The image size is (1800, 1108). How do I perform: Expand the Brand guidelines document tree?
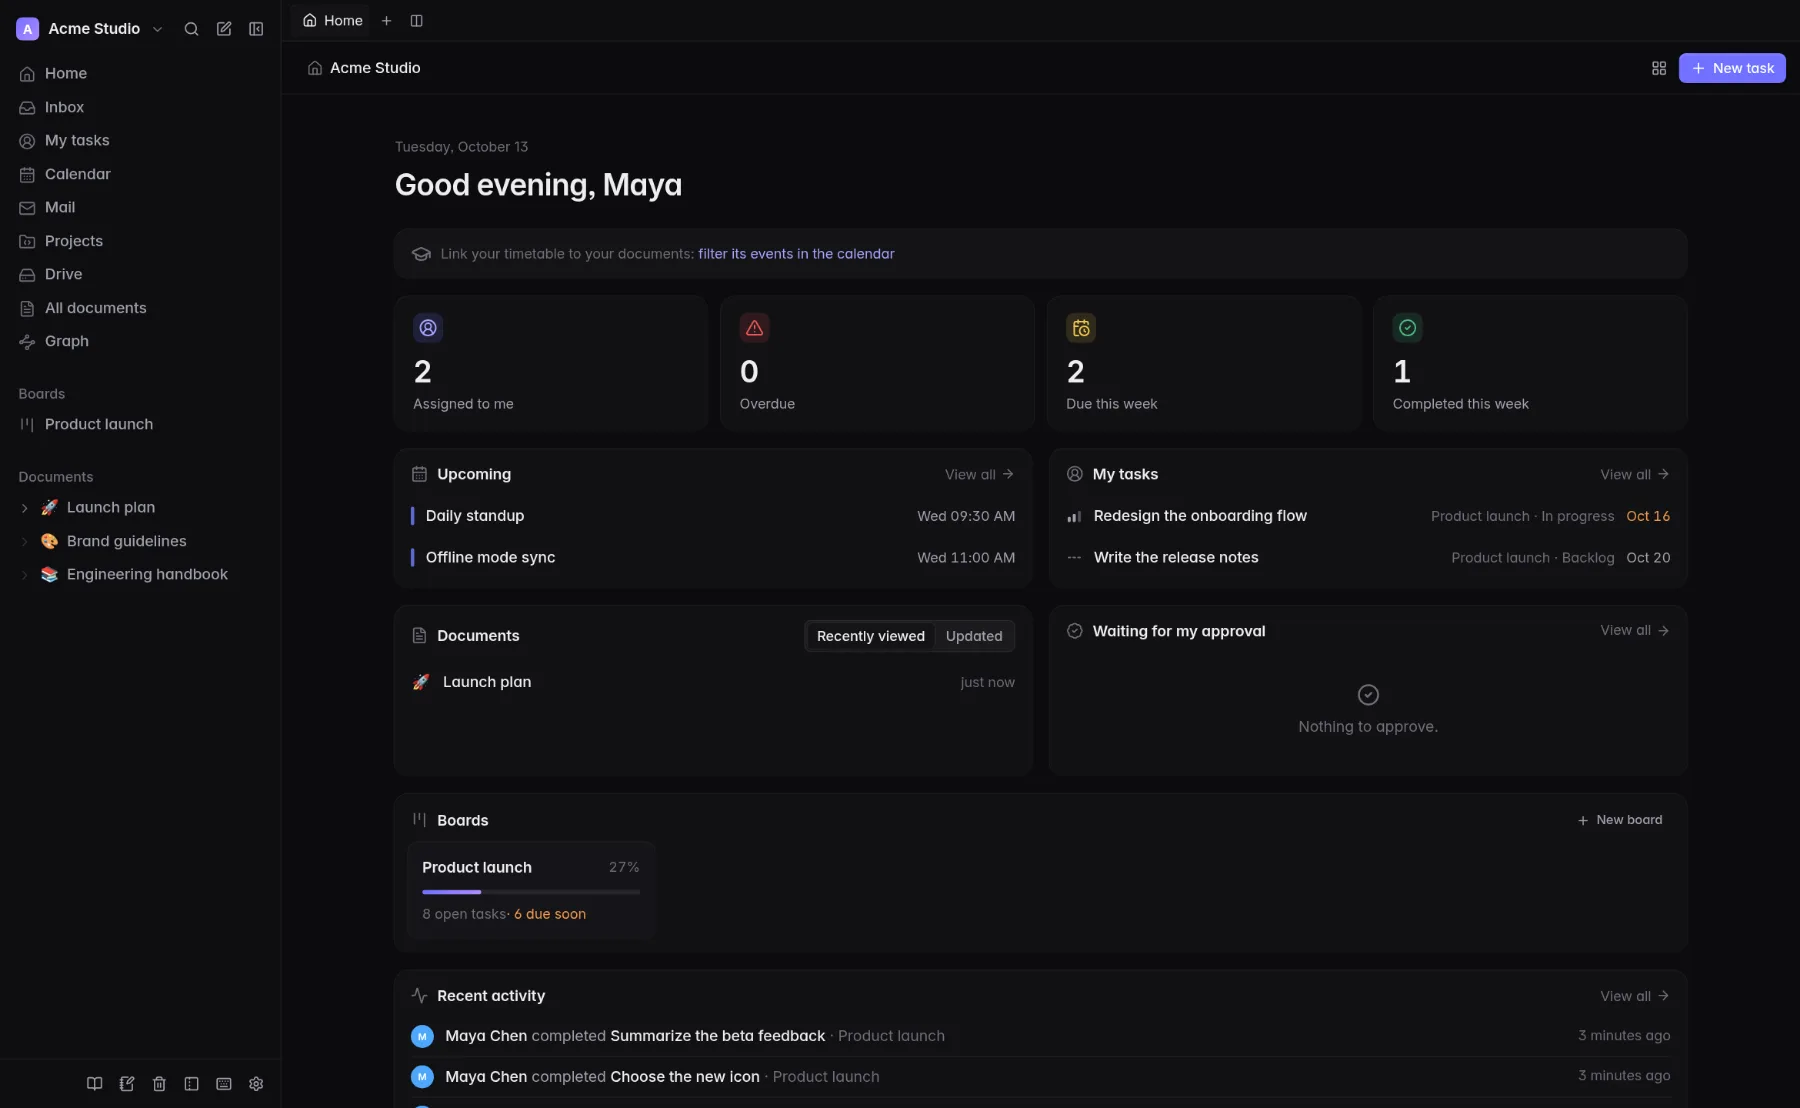point(25,542)
